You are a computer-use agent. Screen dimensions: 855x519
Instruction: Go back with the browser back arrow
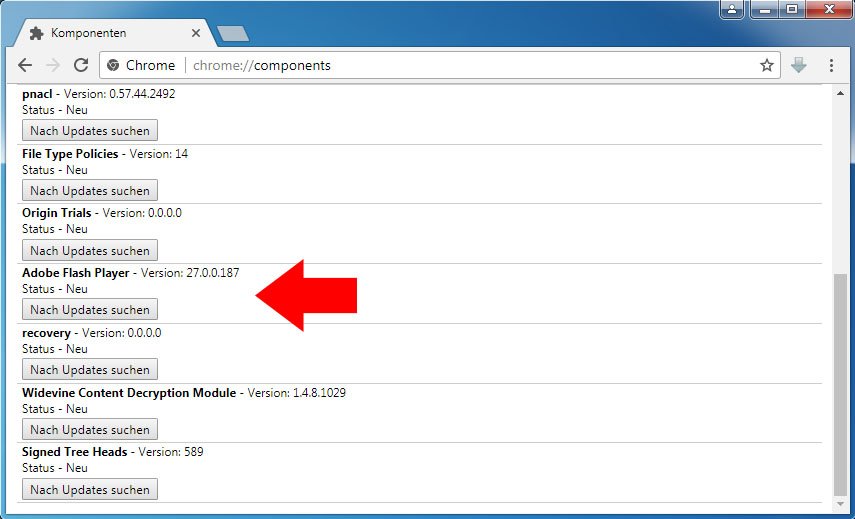point(25,65)
